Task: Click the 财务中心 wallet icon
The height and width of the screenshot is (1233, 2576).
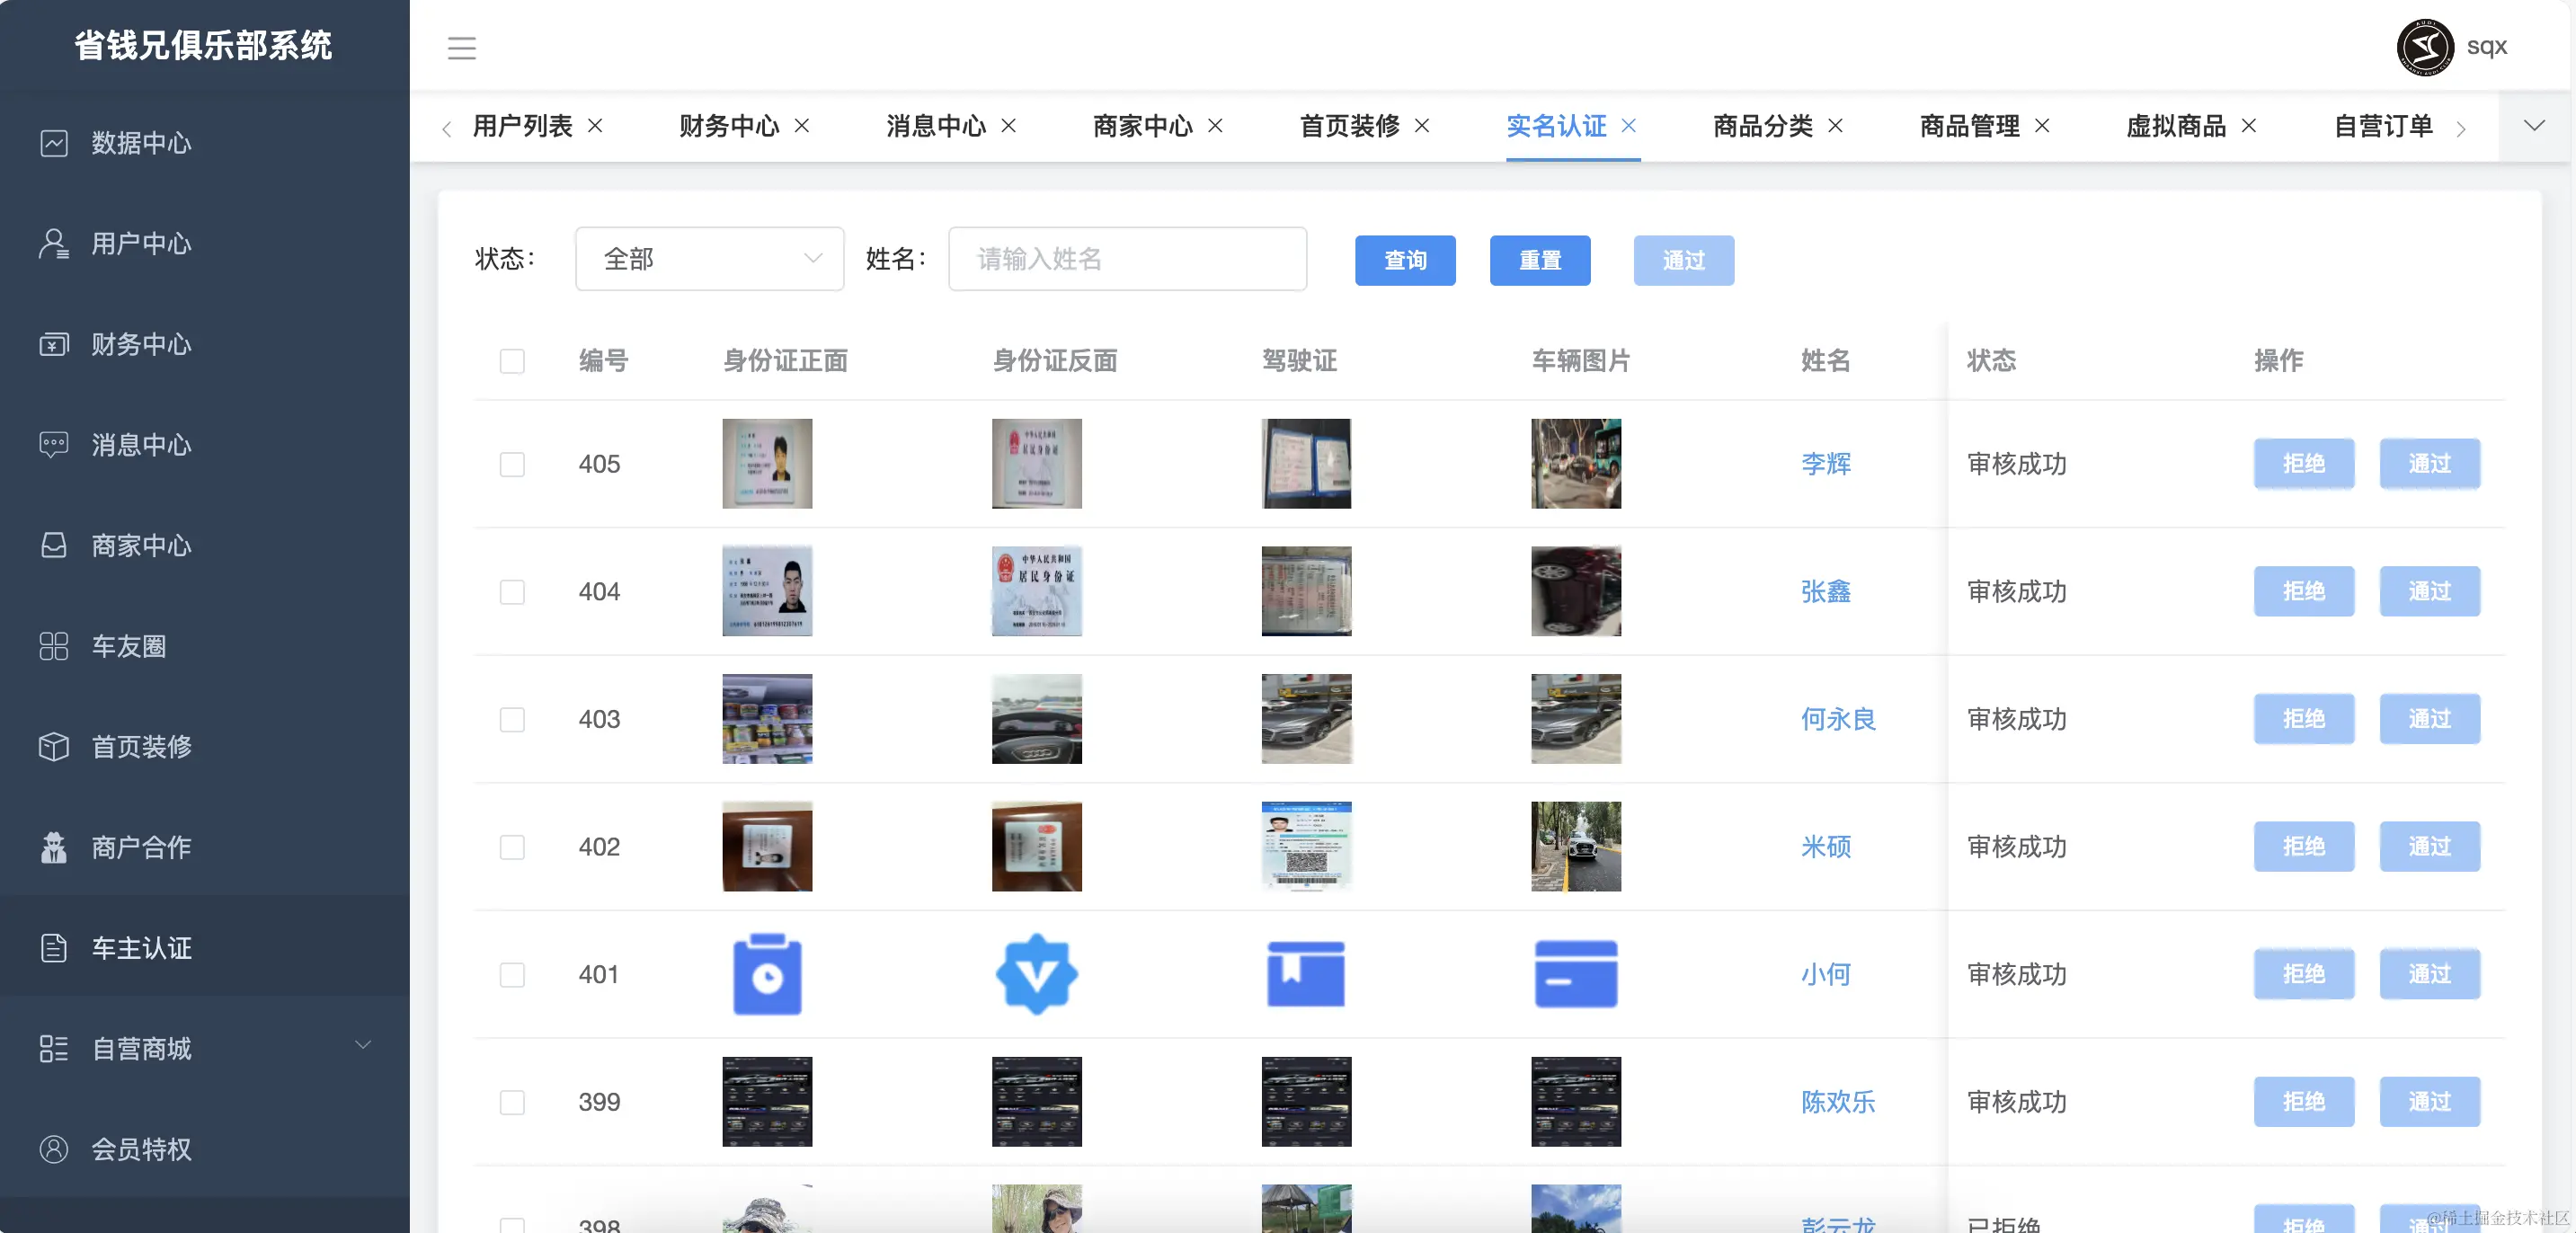Action: pyautogui.click(x=54, y=344)
